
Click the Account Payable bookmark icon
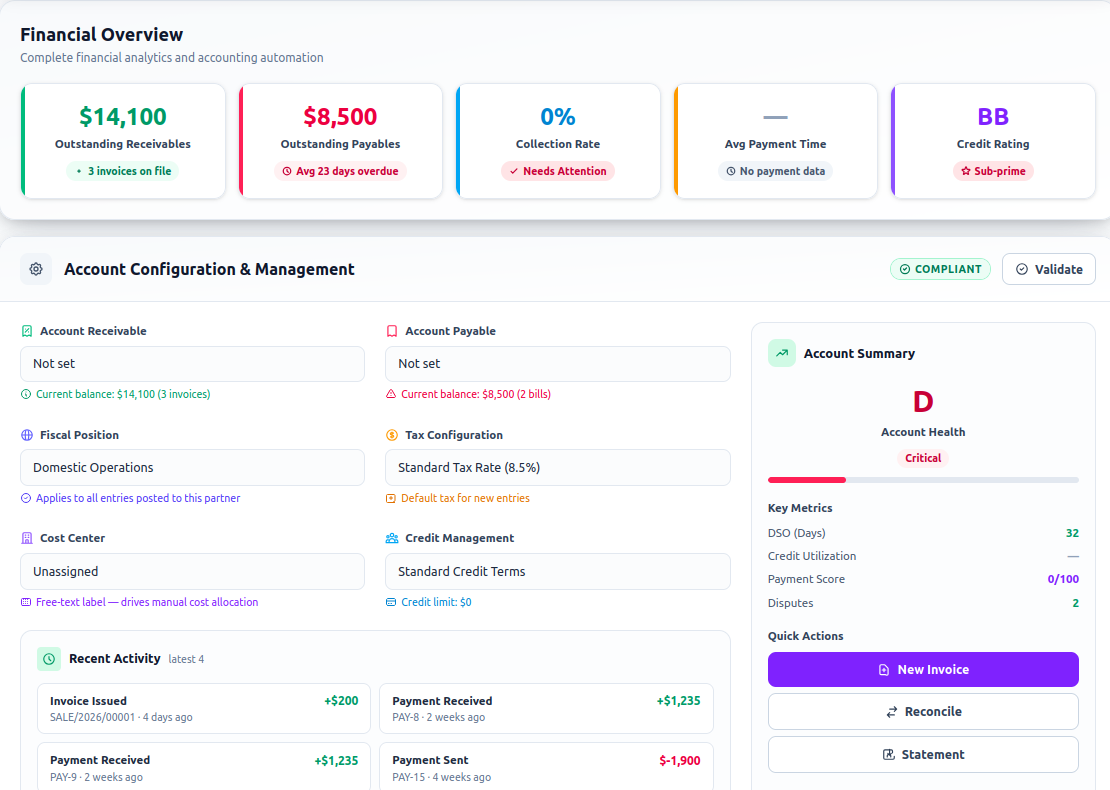[391, 331]
